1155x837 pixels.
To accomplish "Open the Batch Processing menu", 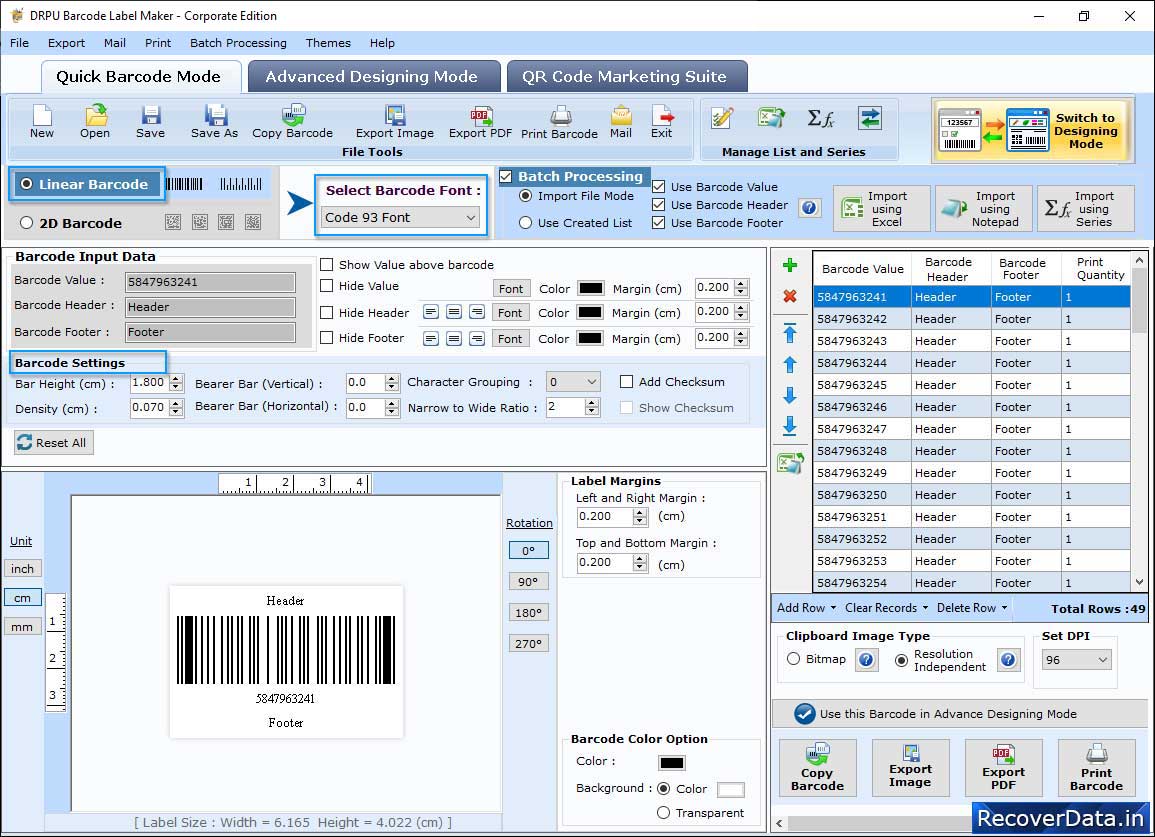I will tap(238, 43).
